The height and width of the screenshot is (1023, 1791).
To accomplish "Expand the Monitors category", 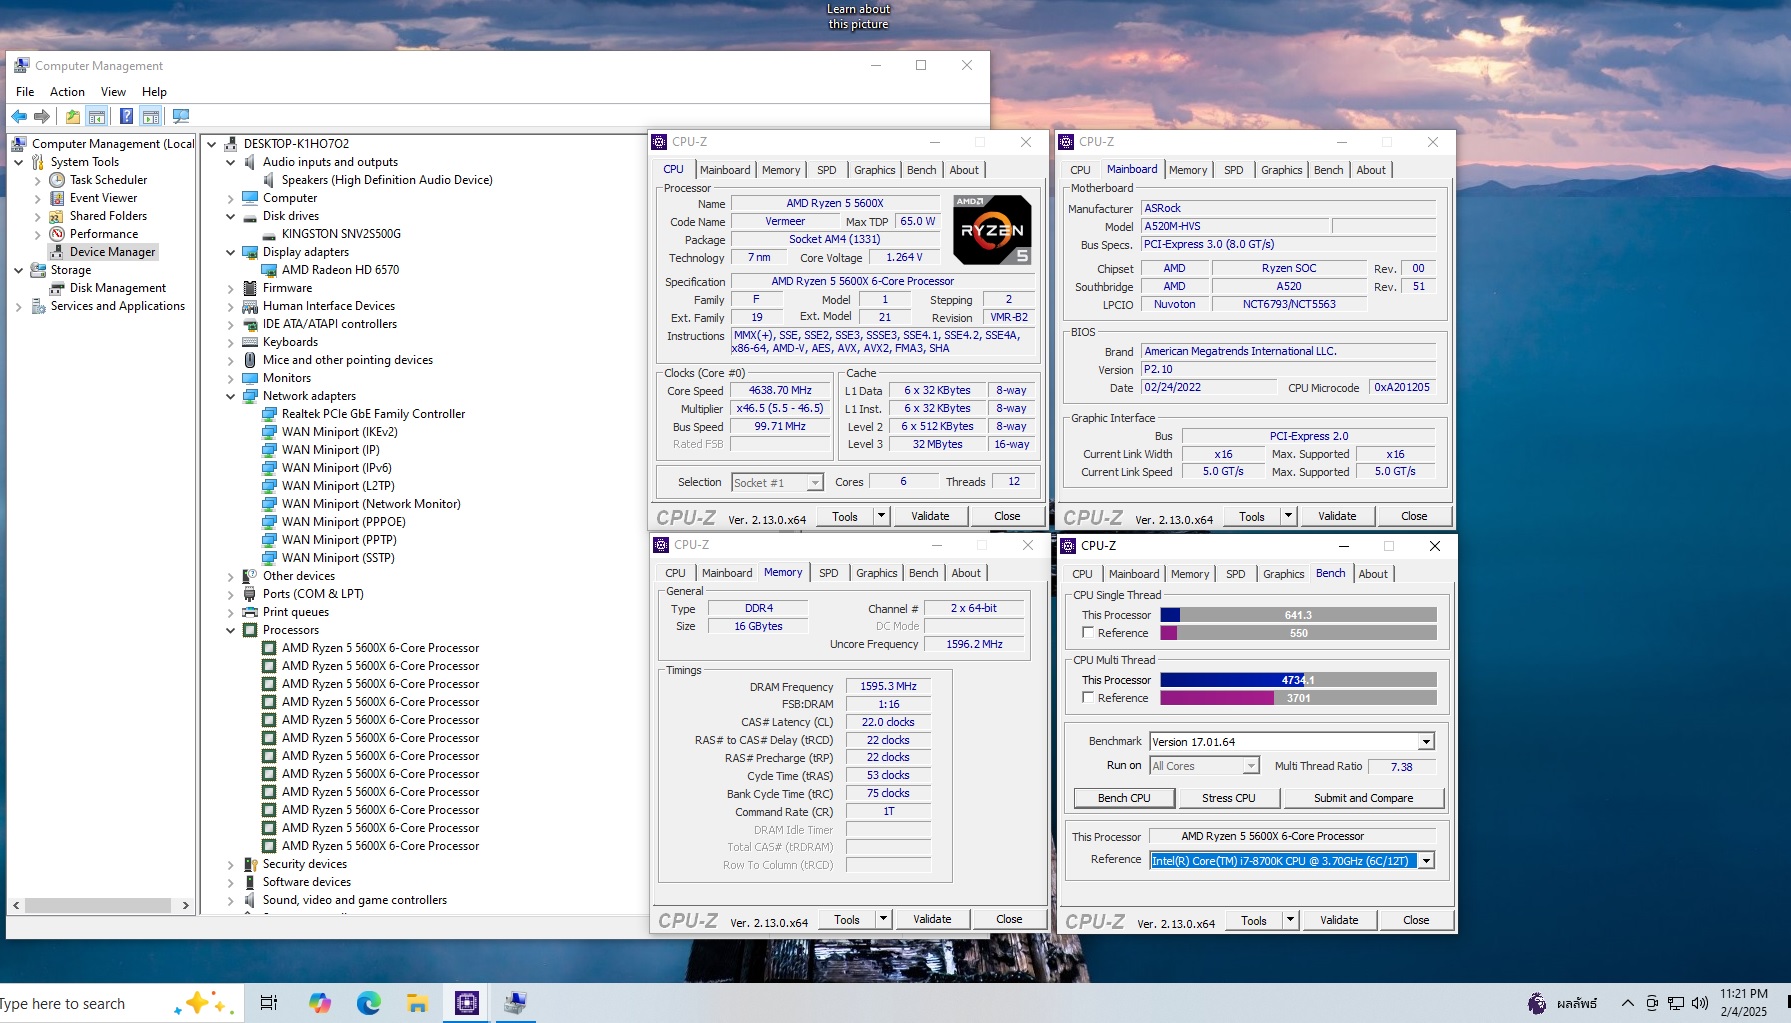I will [231, 378].
